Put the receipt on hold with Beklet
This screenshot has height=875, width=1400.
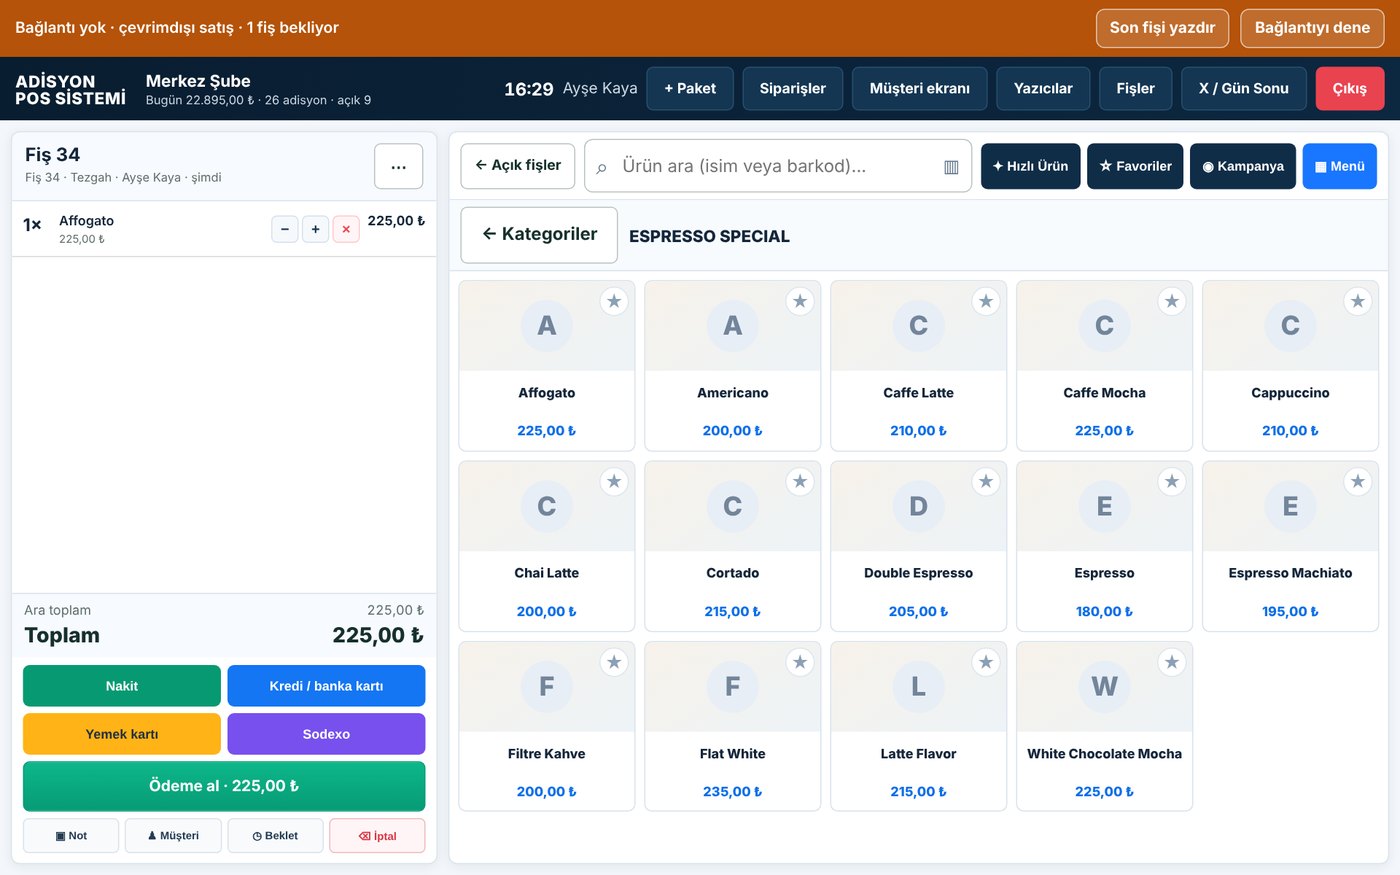(x=275, y=836)
